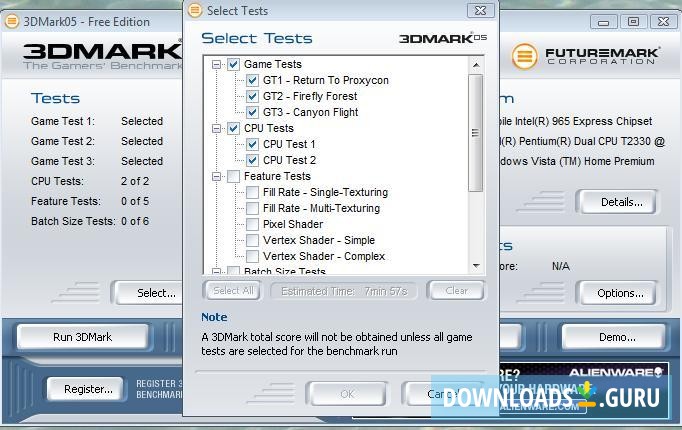Viewport: 682px width, 430px height.
Task: Open Register... in main window
Action: pos(85,389)
